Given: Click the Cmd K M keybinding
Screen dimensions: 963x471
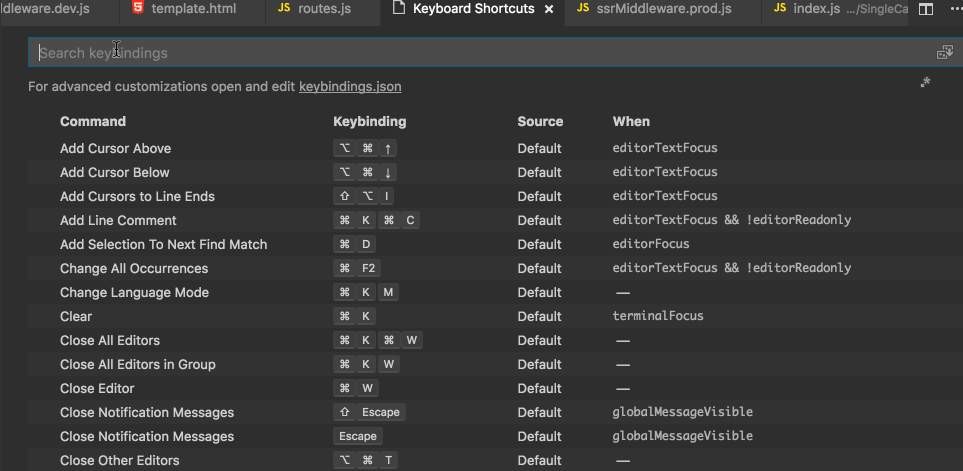Looking at the screenshot, I should [x=366, y=292].
